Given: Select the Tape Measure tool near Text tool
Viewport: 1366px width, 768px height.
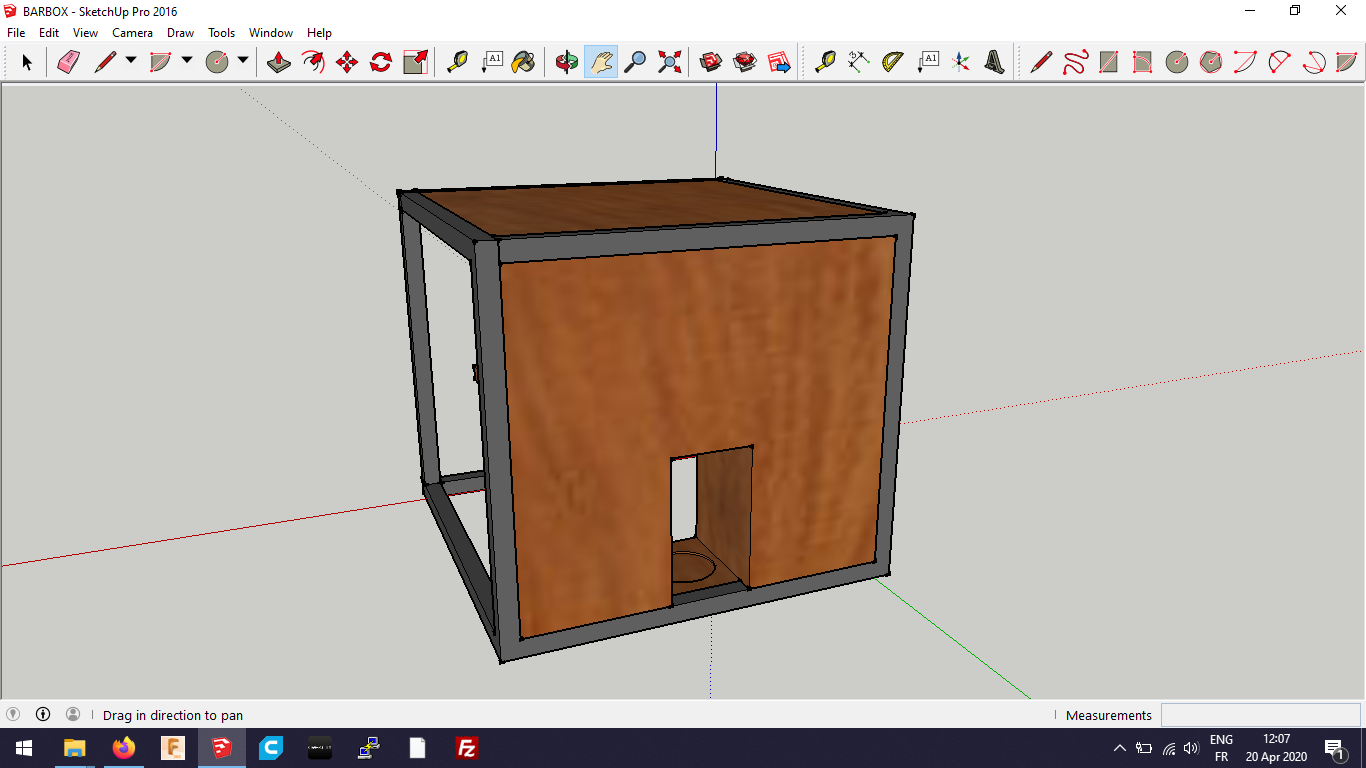Looking at the screenshot, I should pos(457,62).
